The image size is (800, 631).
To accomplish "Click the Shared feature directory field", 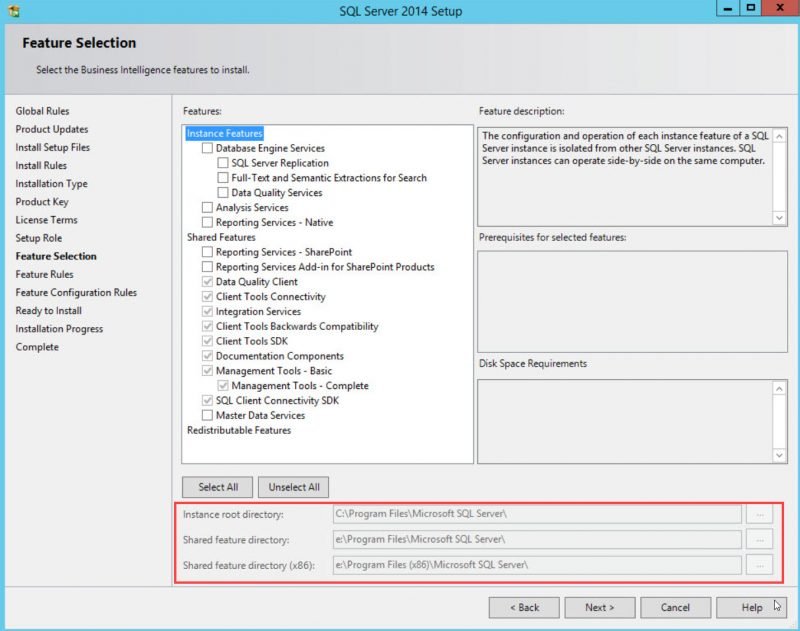I will (x=537, y=540).
